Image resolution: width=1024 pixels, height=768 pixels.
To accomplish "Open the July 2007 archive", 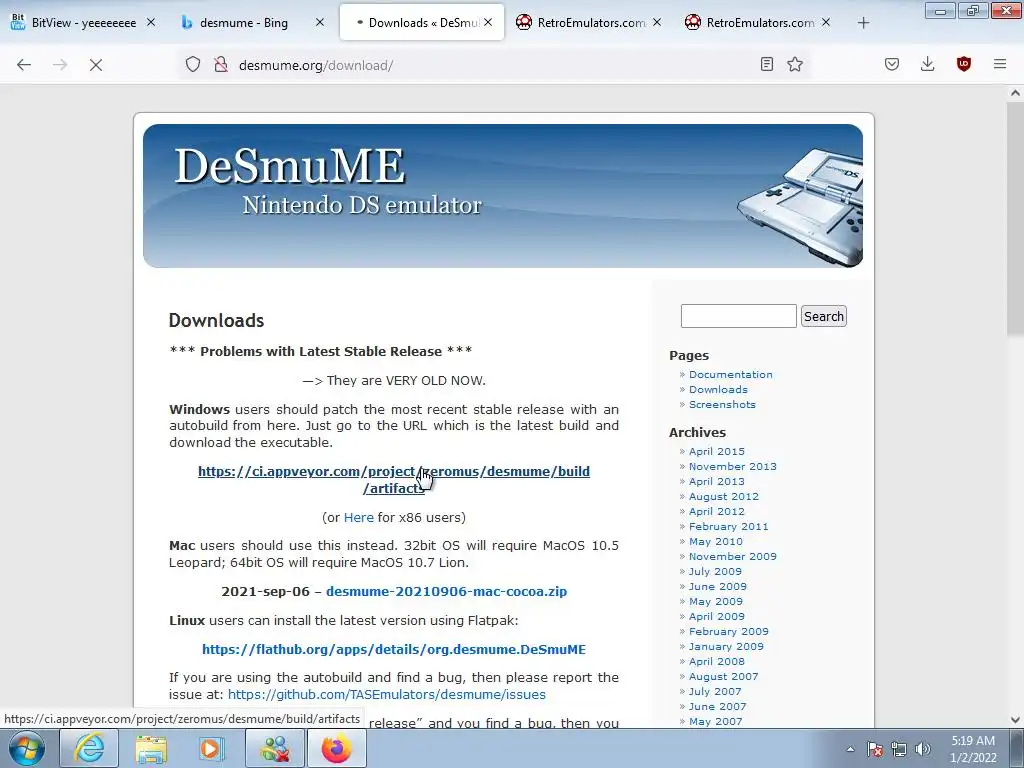I will point(715,692).
